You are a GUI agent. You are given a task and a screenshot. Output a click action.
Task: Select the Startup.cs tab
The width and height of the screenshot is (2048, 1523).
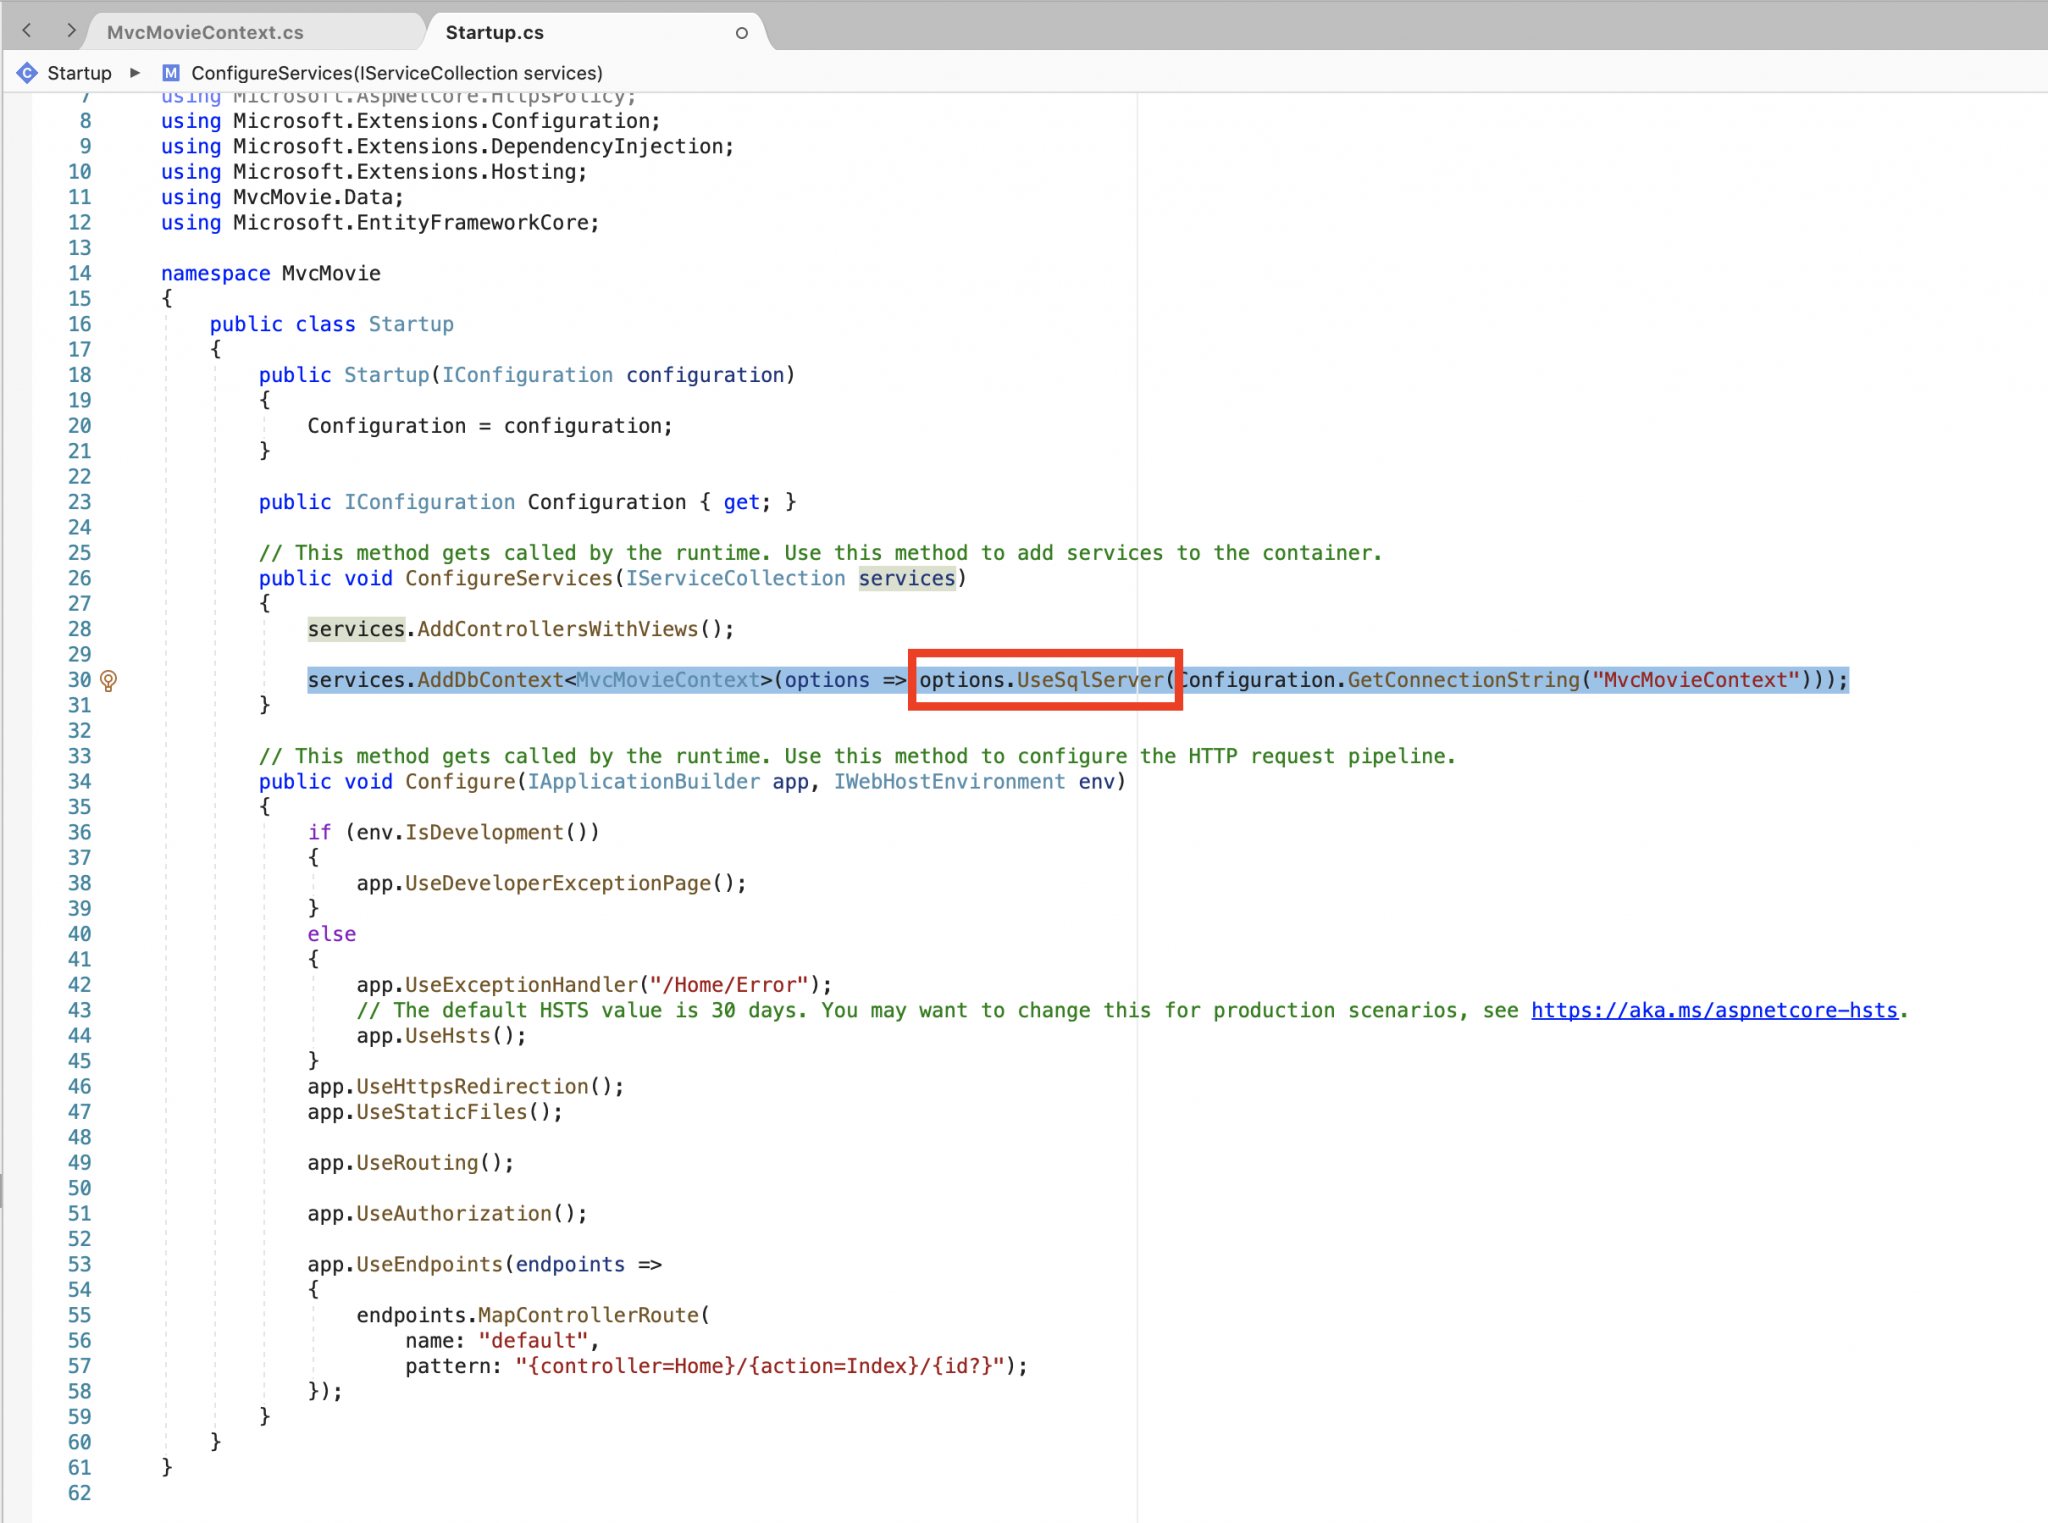[x=494, y=32]
